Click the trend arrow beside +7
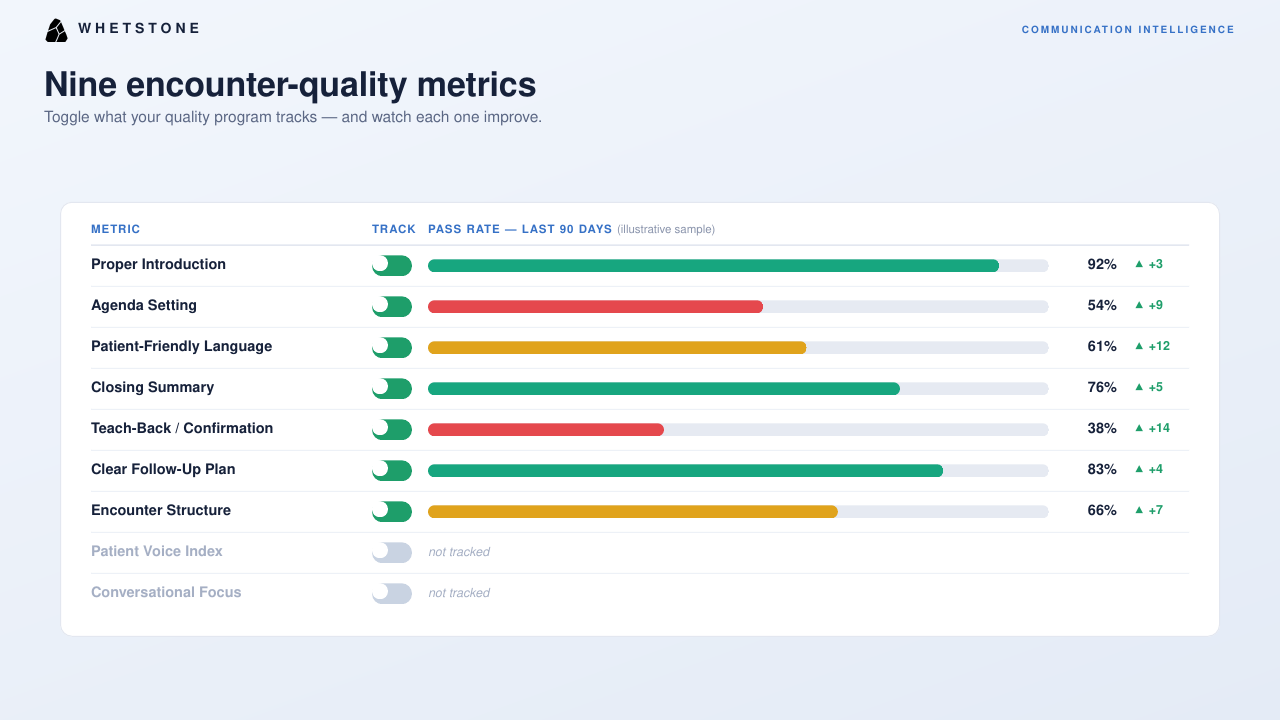The height and width of the screenshot is (720, 1280). [1139, 511]
